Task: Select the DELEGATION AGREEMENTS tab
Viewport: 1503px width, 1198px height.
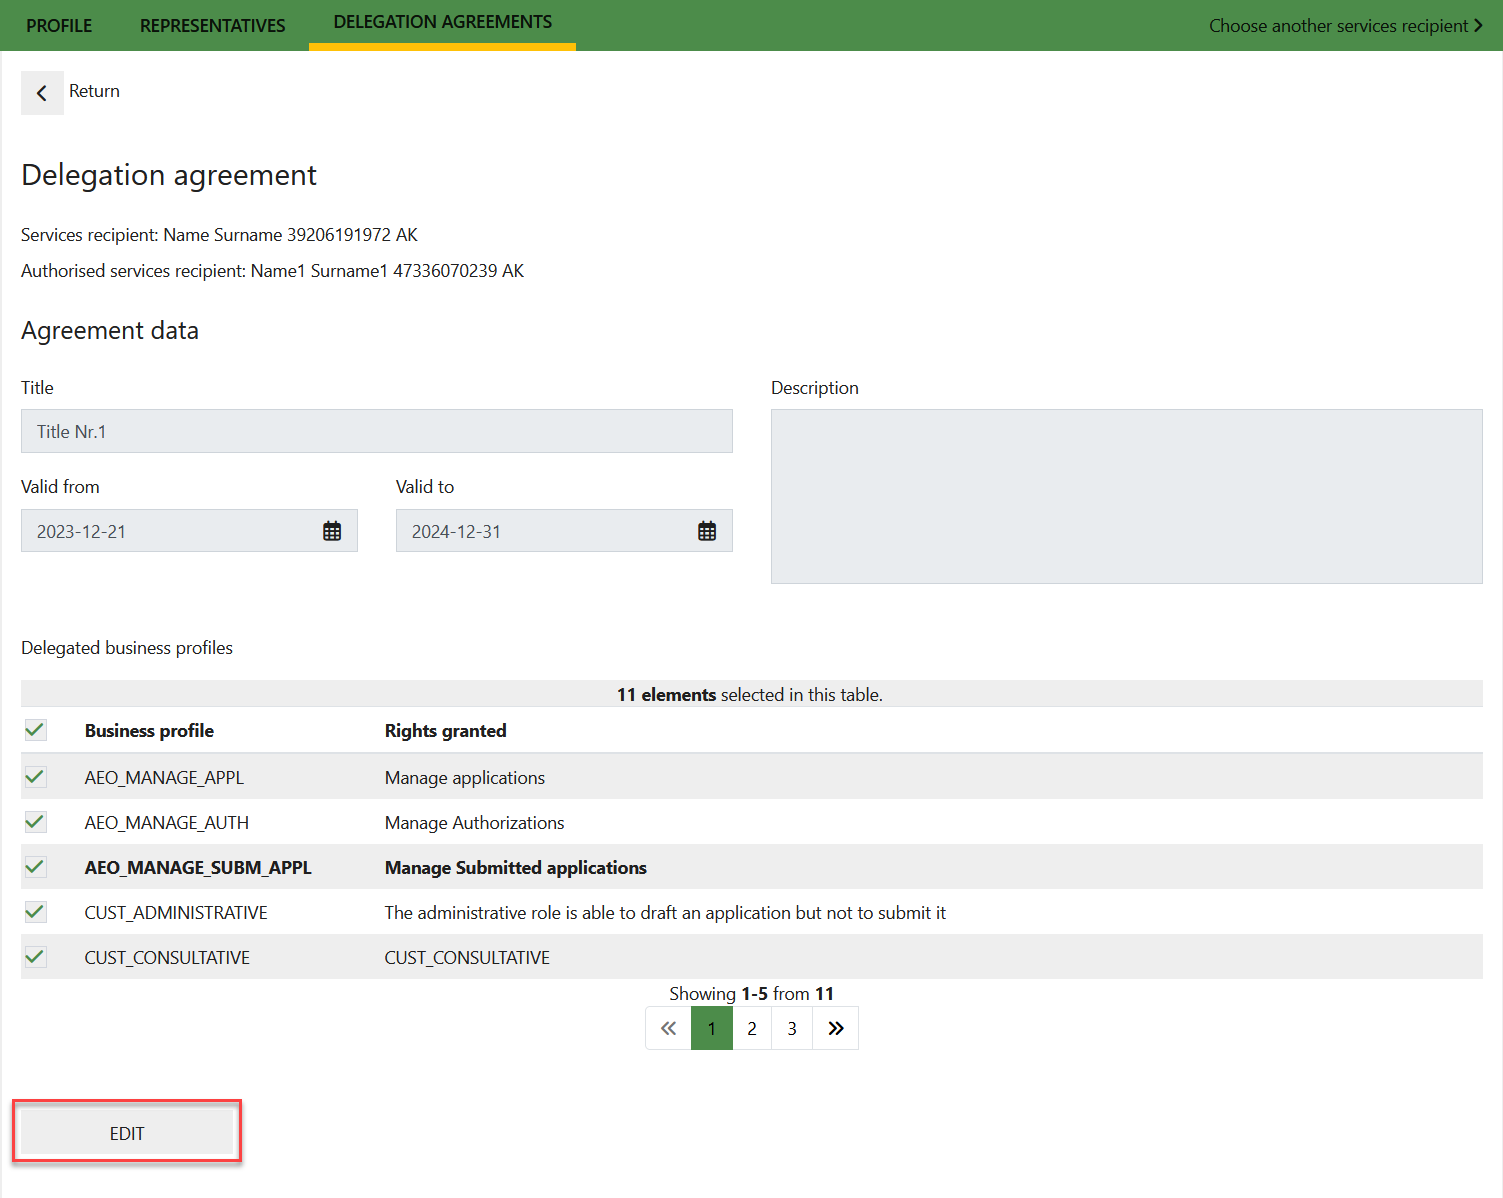Action: pos(442,23)
